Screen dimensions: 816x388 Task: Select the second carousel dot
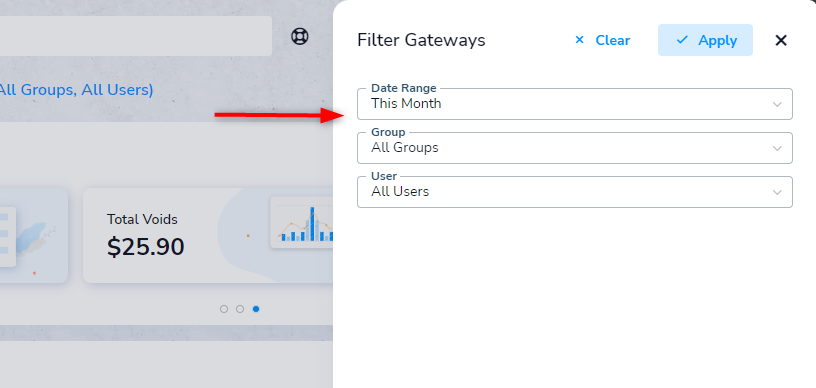(x=240, y=309)
